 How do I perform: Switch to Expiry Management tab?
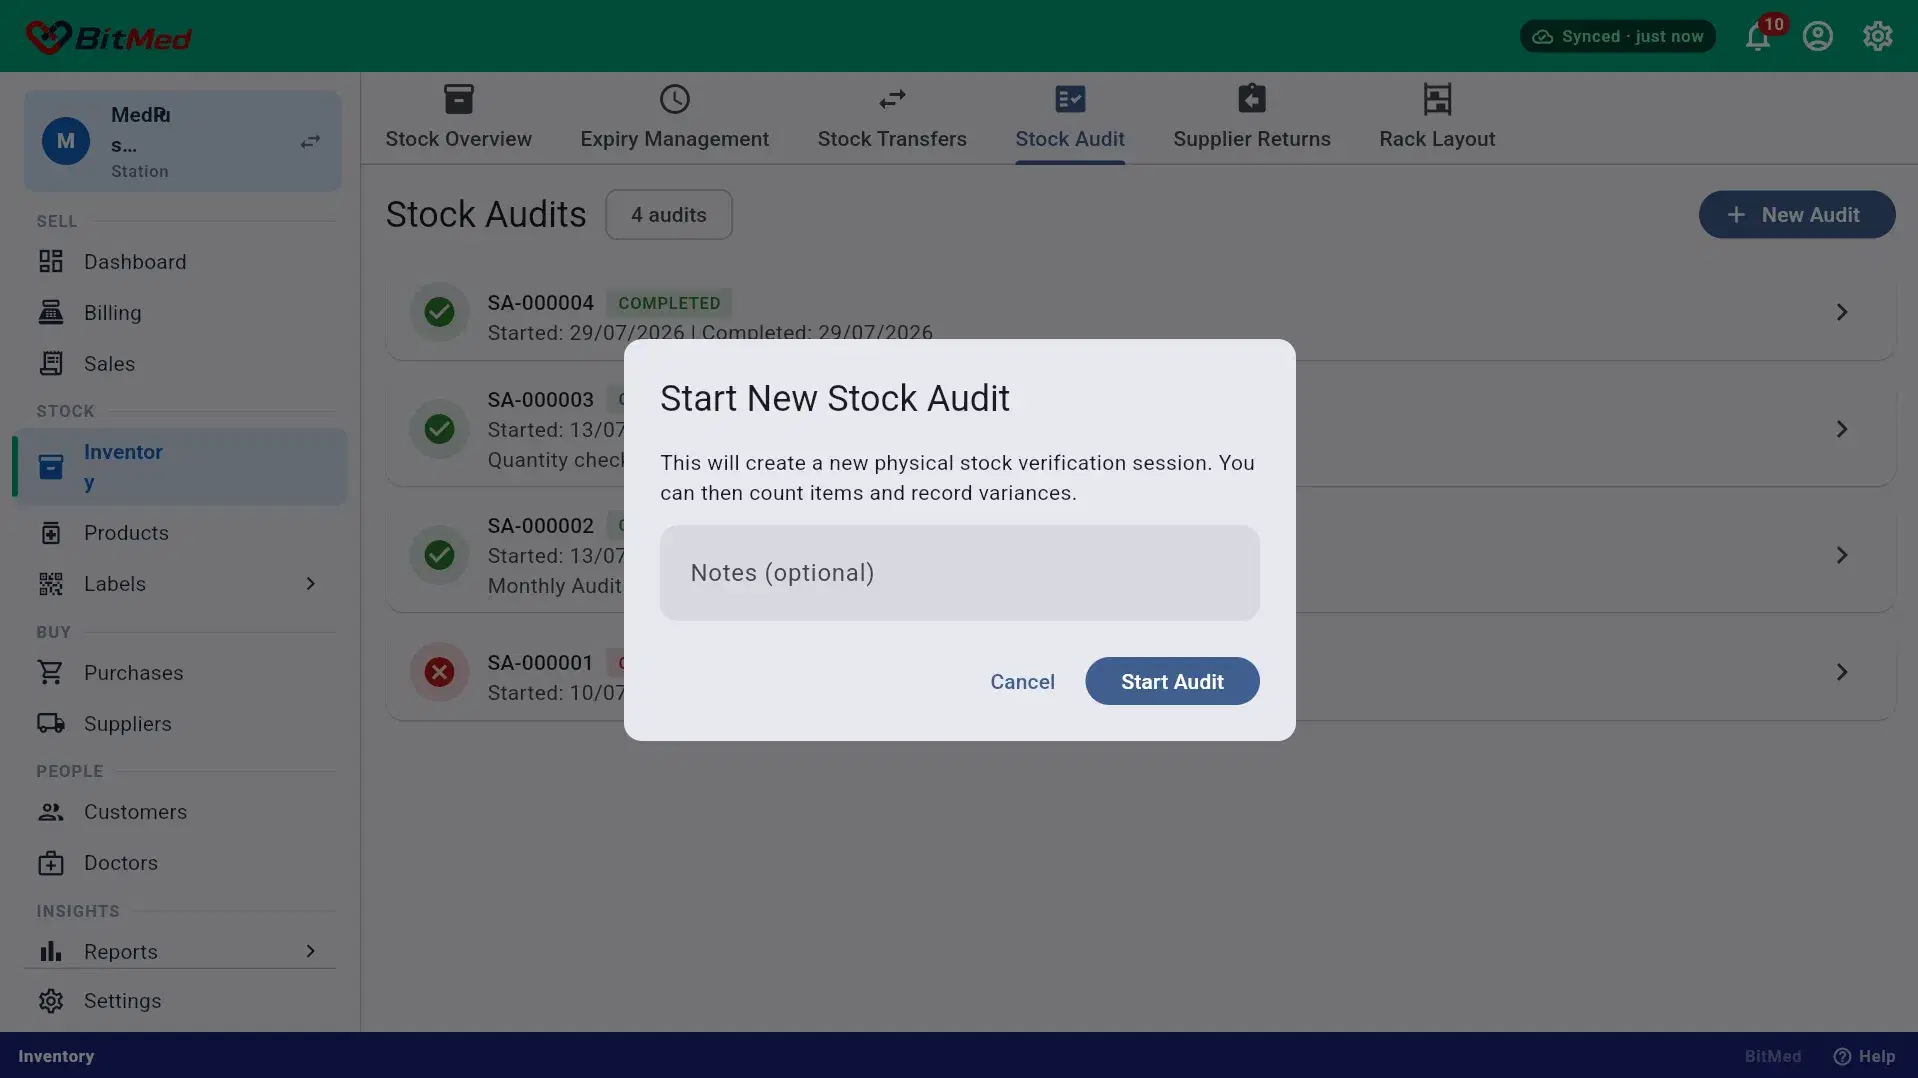pos(675,118)
